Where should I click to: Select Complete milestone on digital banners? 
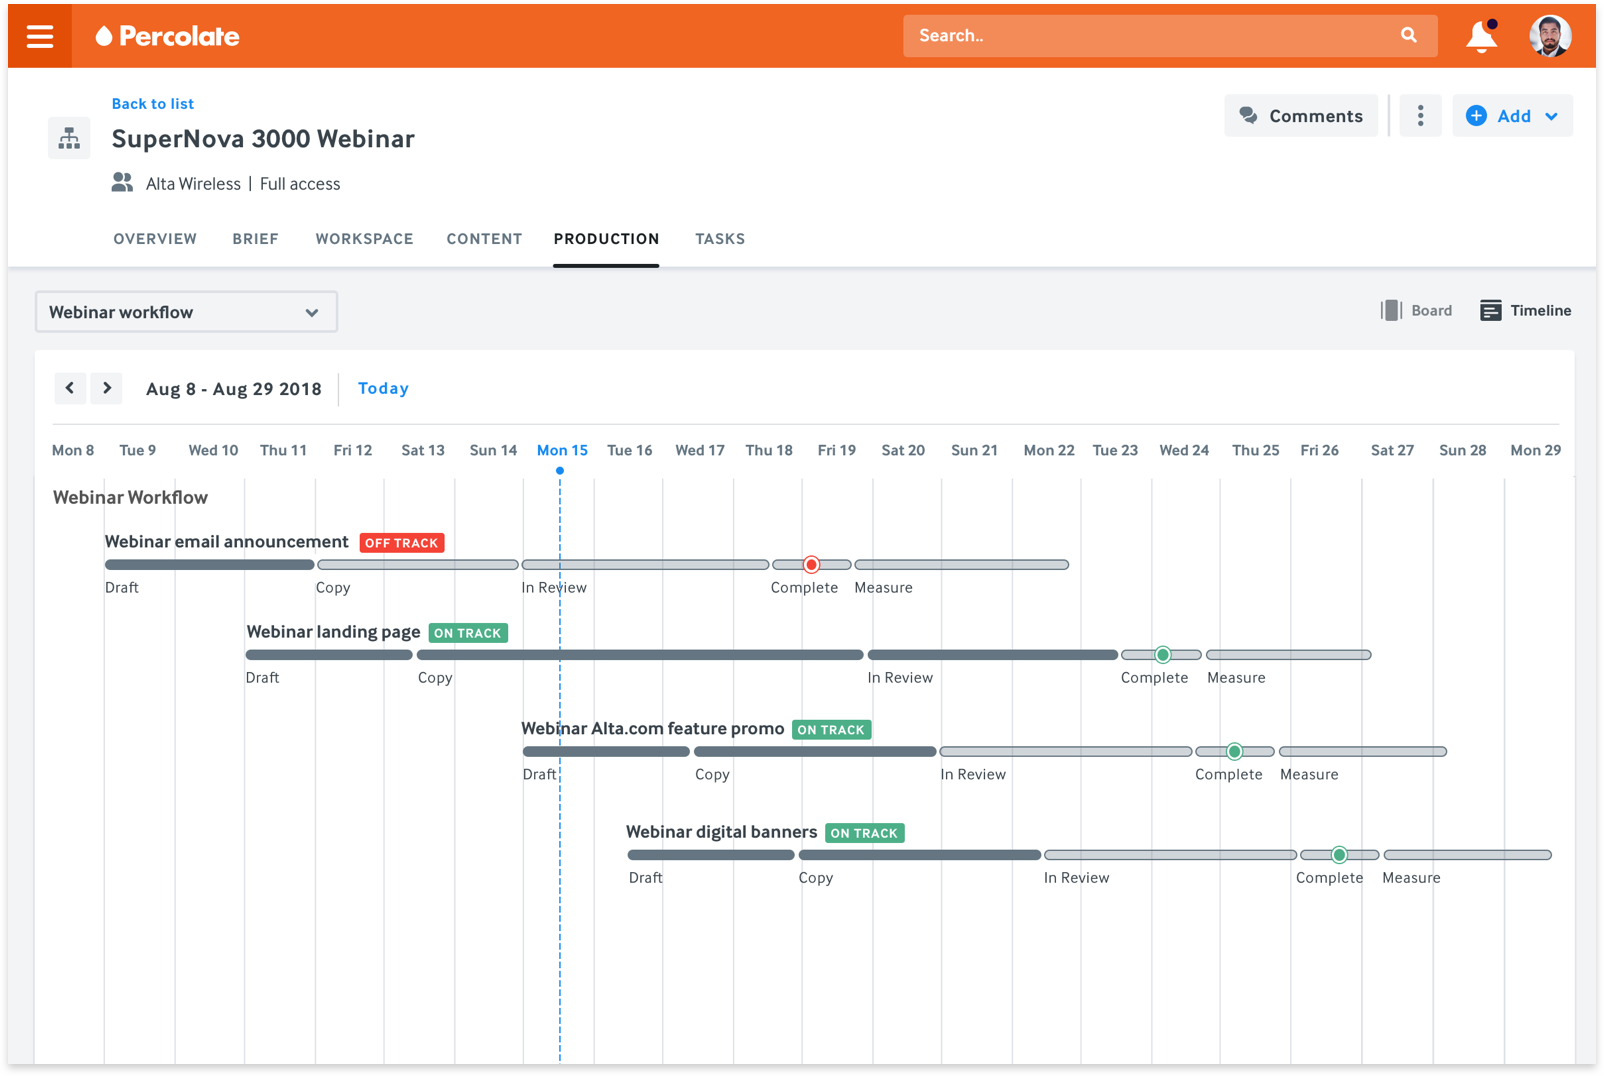(1339, 855)
